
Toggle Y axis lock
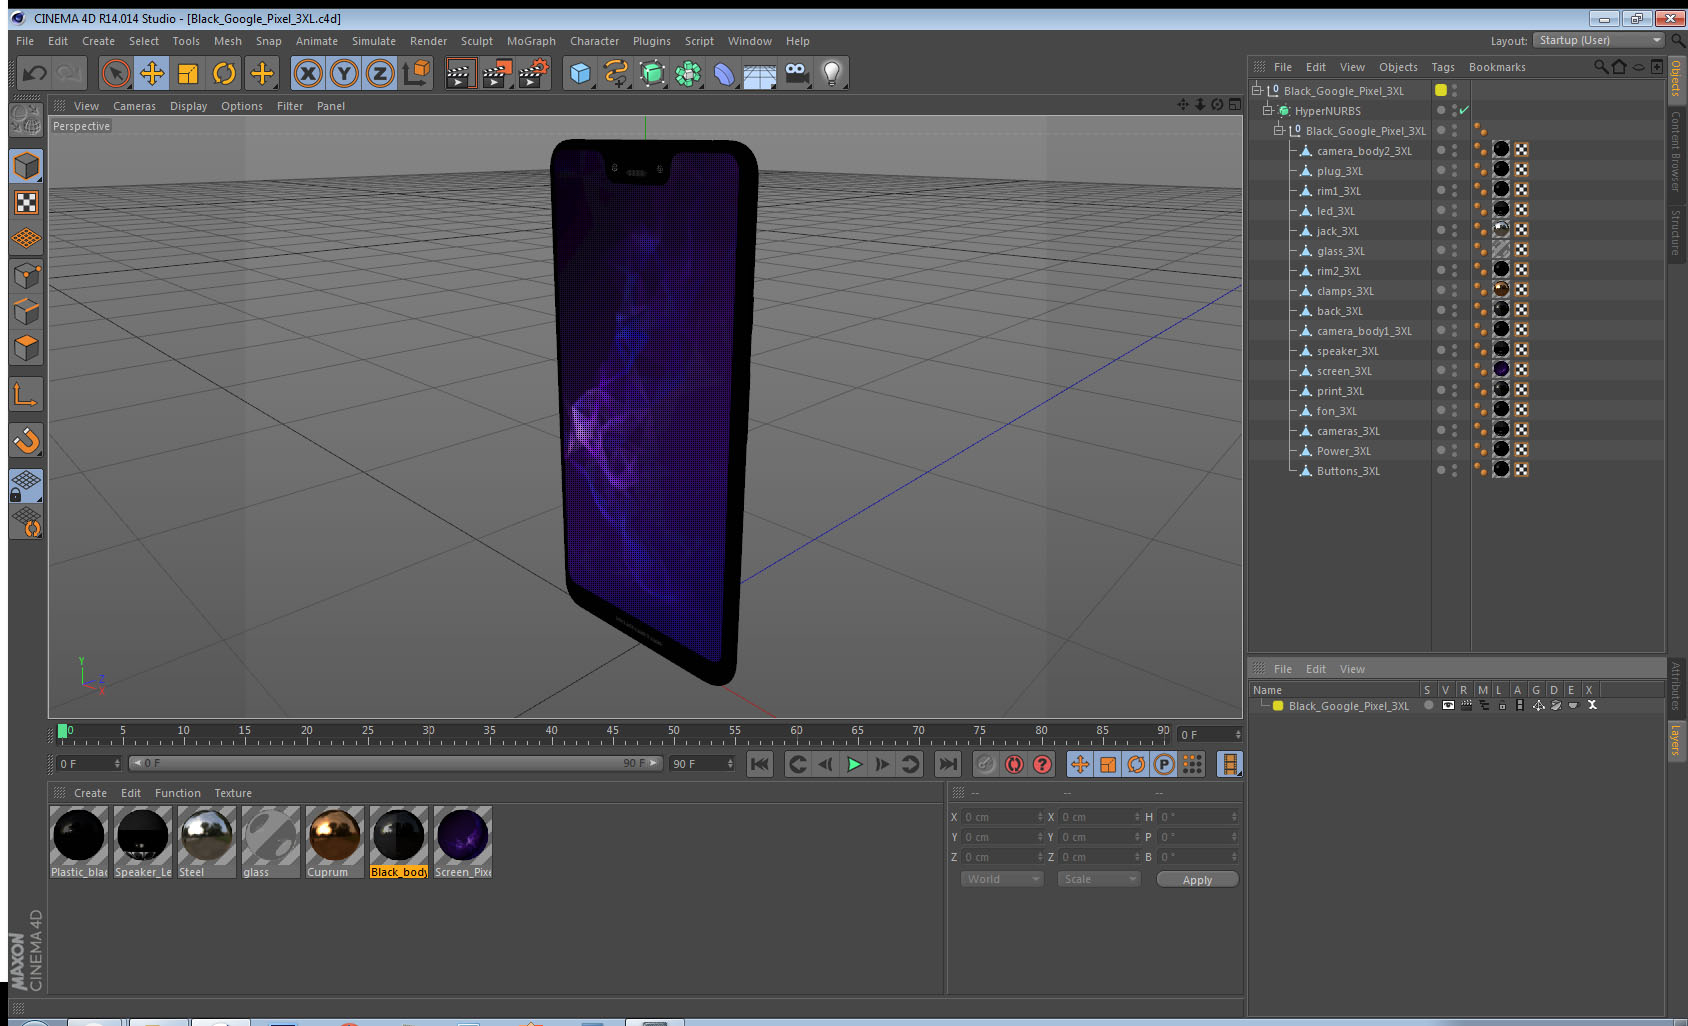pos(344,73)
